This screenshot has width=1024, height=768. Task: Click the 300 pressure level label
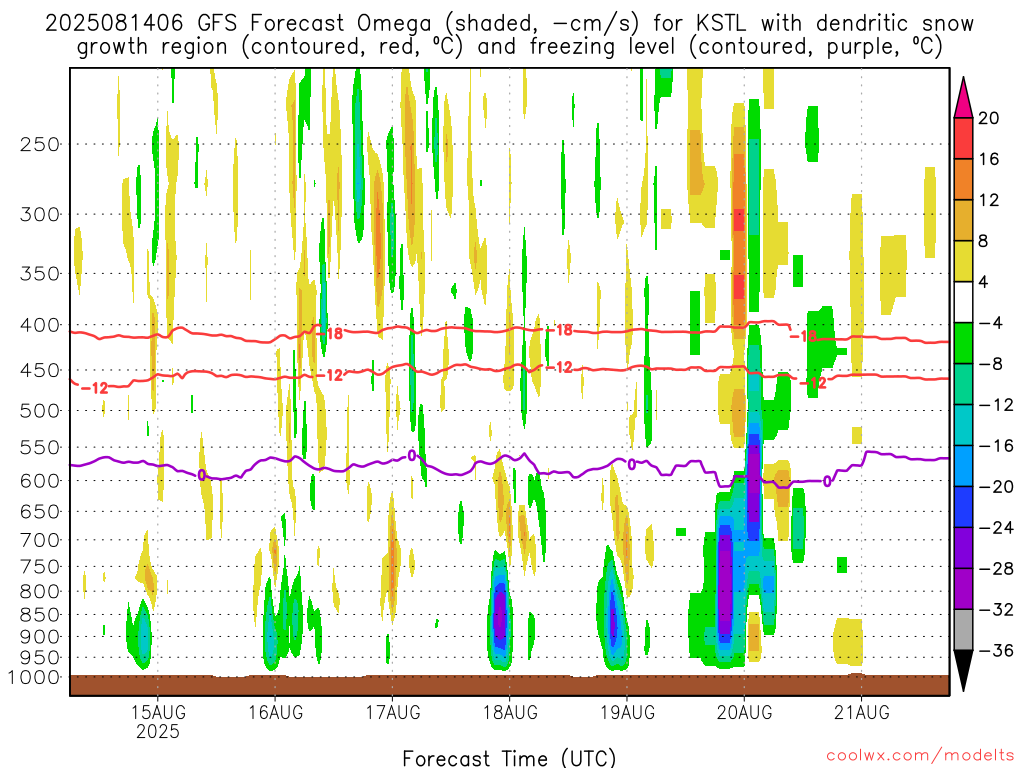(x=40, y=214)
